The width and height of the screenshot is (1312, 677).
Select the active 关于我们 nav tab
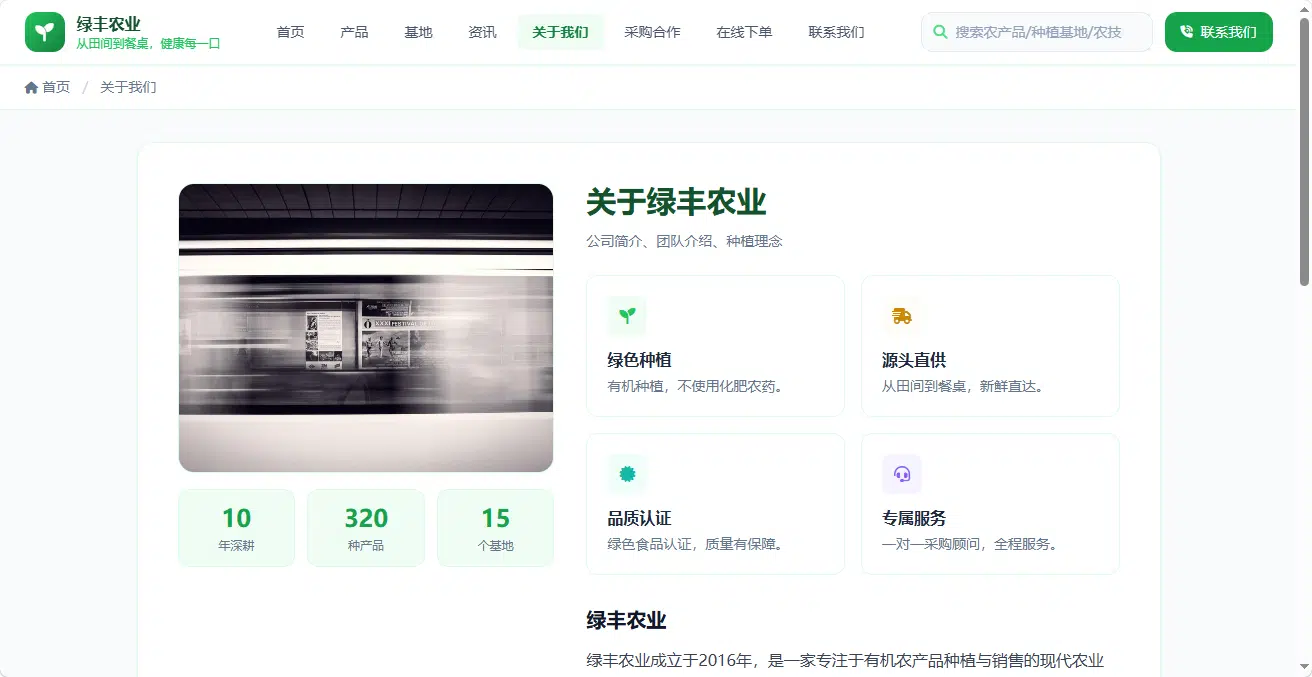560,32
